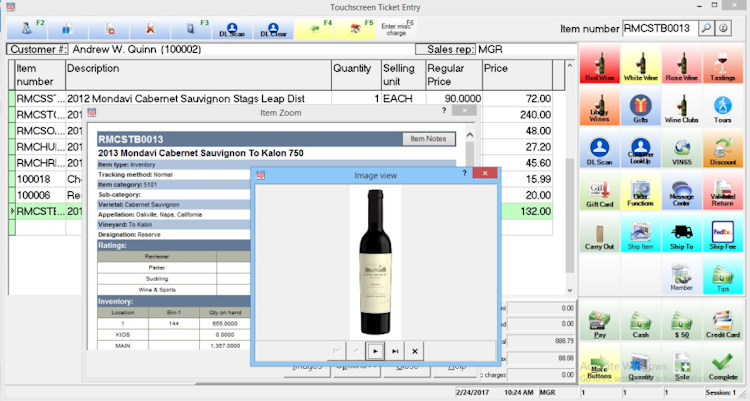
Task: Click the price 240.00 cell
Action: pos(517,115)
